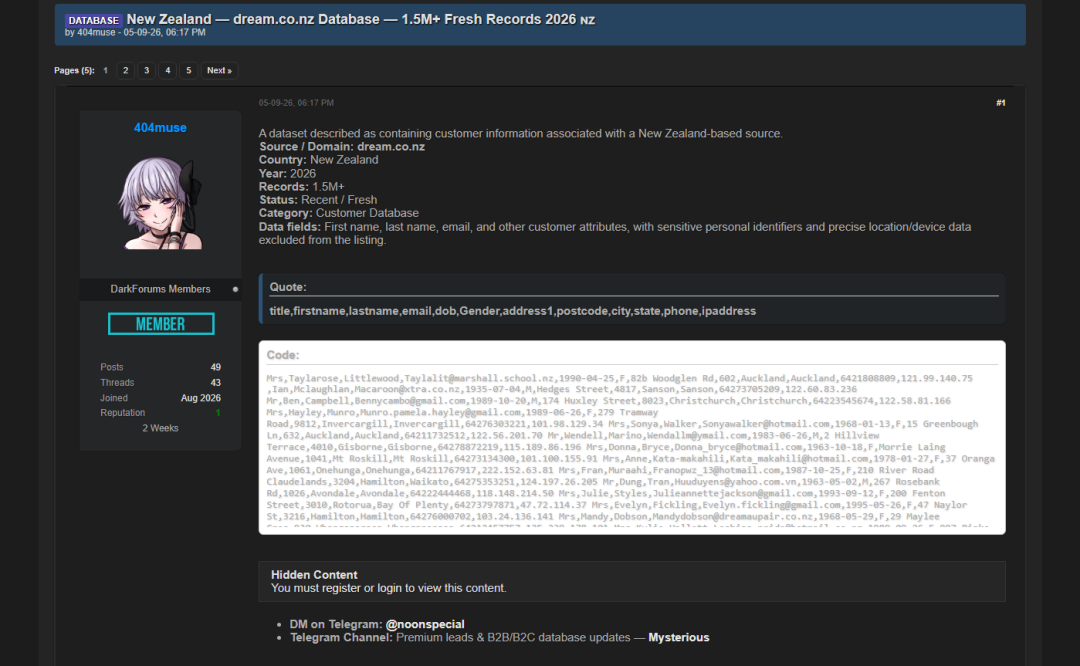Click the post number #1 permalink
The width and height of the screenshot is (1080, 666).
(x=1000, y=103)
